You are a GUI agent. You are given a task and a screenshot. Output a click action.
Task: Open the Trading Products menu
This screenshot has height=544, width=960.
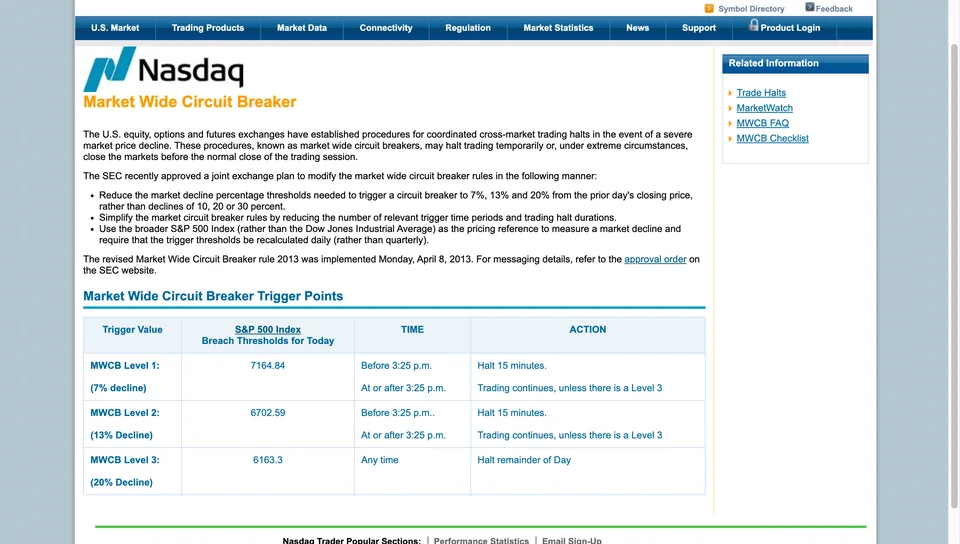pos(208,28)
